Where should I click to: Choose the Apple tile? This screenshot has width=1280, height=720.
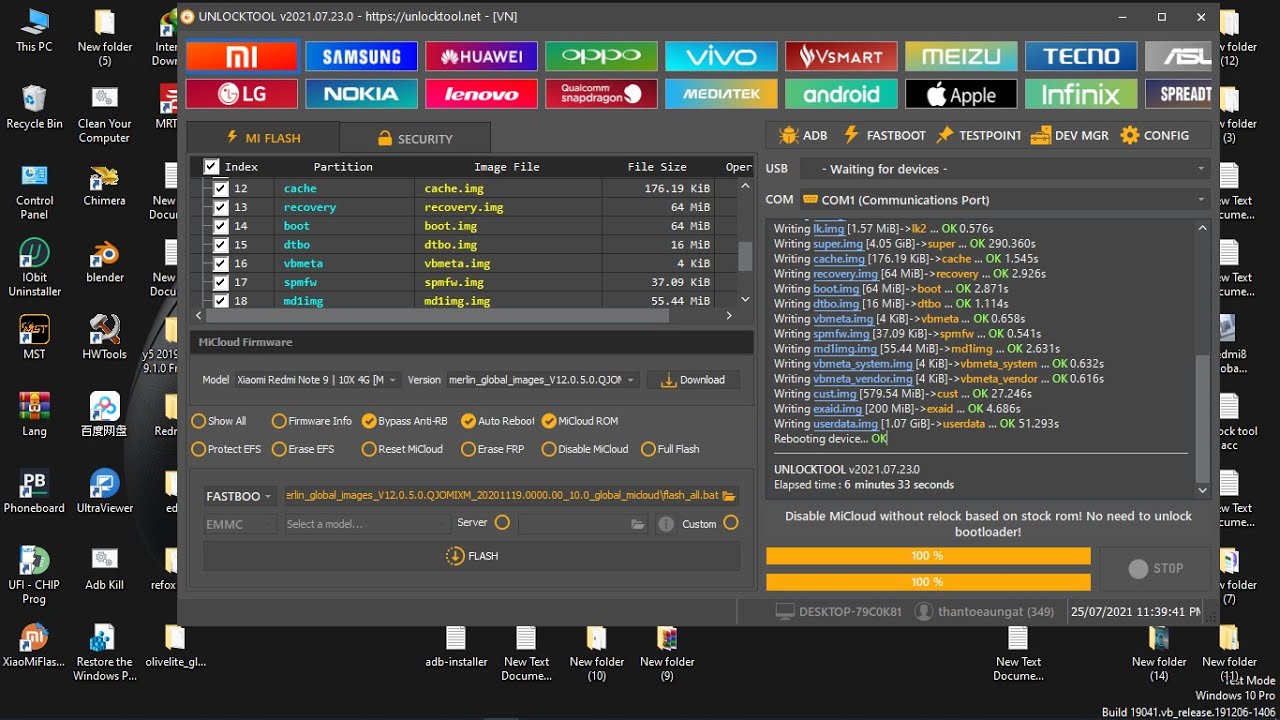tap(961, 94)
